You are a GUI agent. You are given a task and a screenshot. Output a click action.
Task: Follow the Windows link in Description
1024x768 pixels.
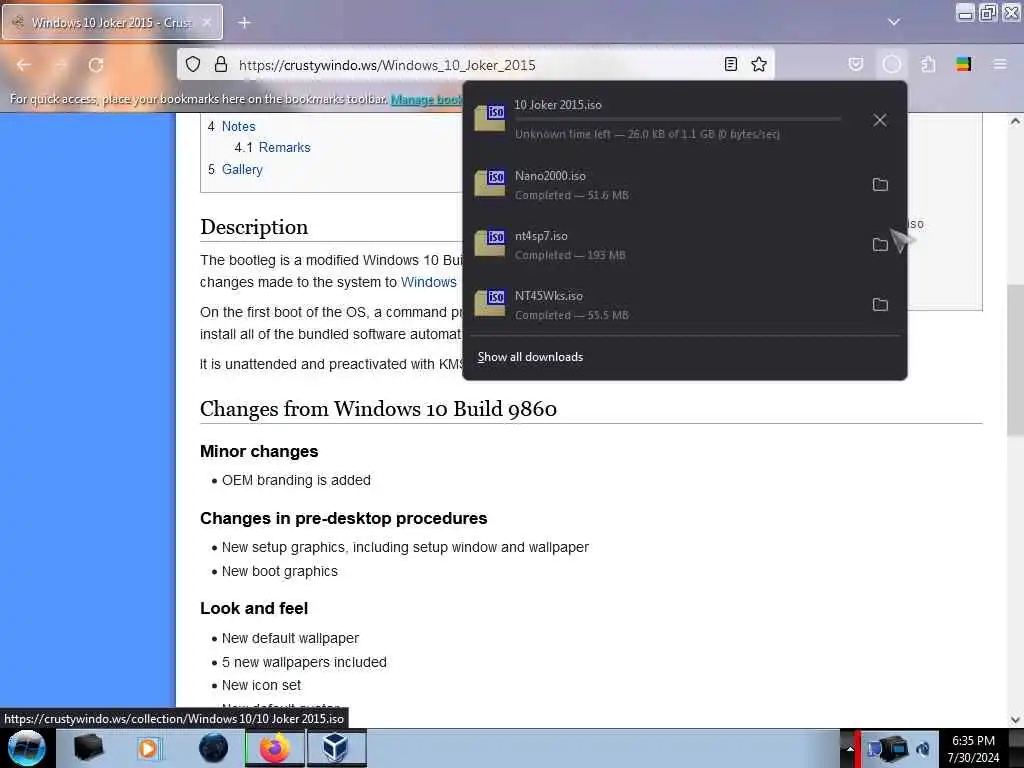point(428,282)
